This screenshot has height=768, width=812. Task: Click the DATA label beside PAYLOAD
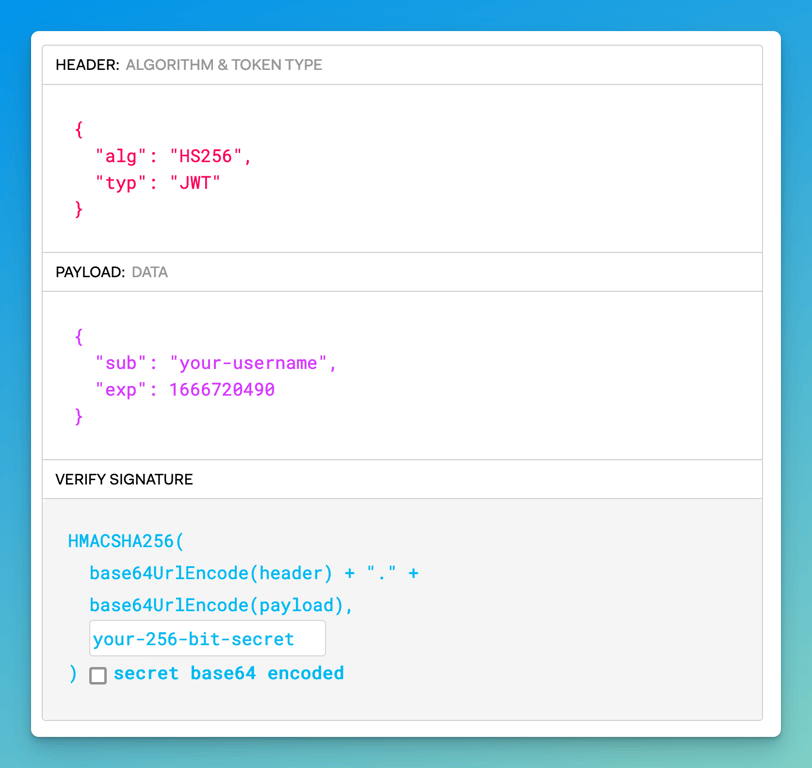150,272
